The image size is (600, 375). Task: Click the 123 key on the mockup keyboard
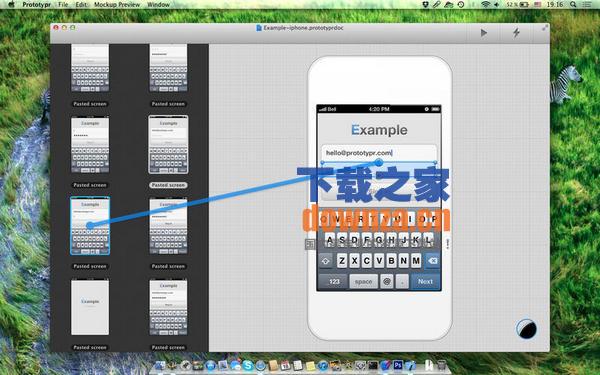click(334, 282)
